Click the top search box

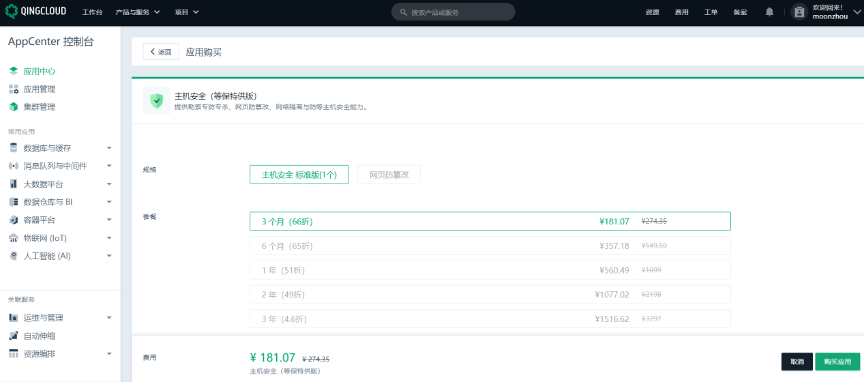click(x=453, y=12)
